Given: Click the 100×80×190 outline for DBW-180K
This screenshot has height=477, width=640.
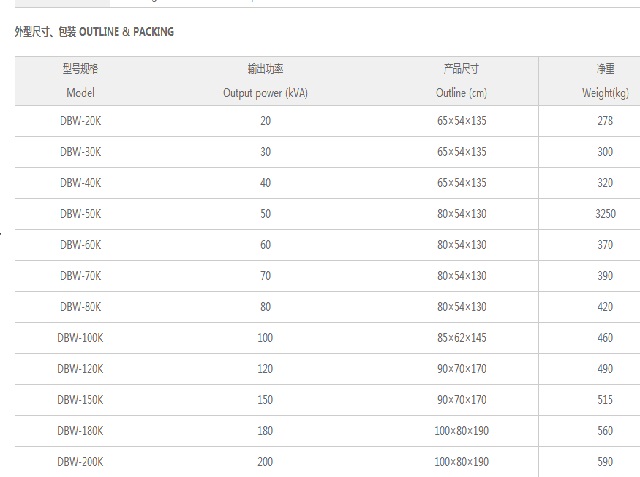Looking at the screenshot, I should pyautogui.click(x=462, y=431).
